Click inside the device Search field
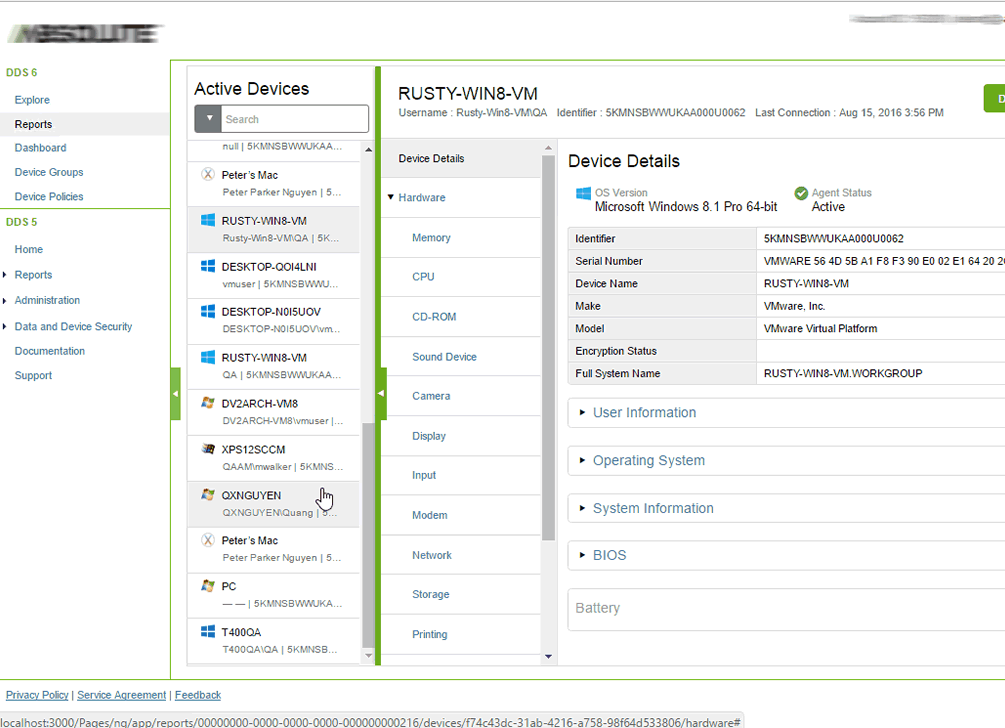The image size is (1005, 728). click(x=295, y=118)
